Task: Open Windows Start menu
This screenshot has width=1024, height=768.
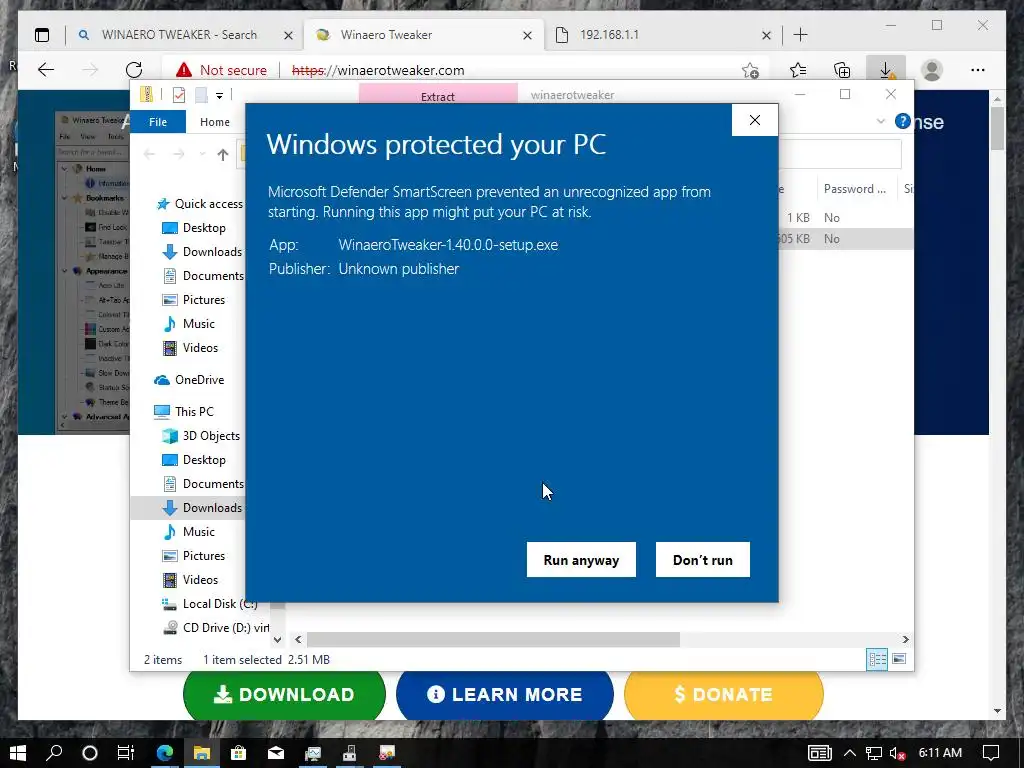Action: pos(18,753)
